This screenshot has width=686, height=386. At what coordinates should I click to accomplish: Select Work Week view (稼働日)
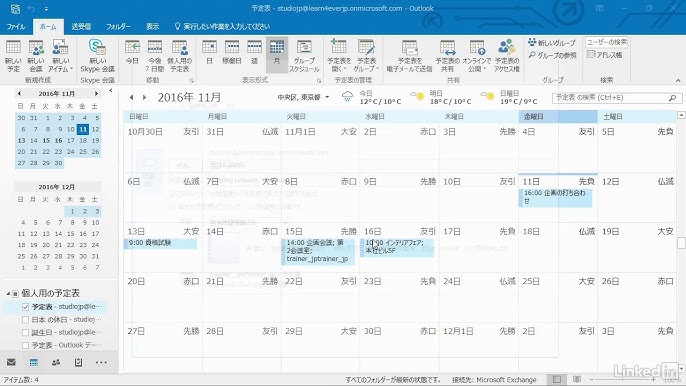tap(232, 53)
